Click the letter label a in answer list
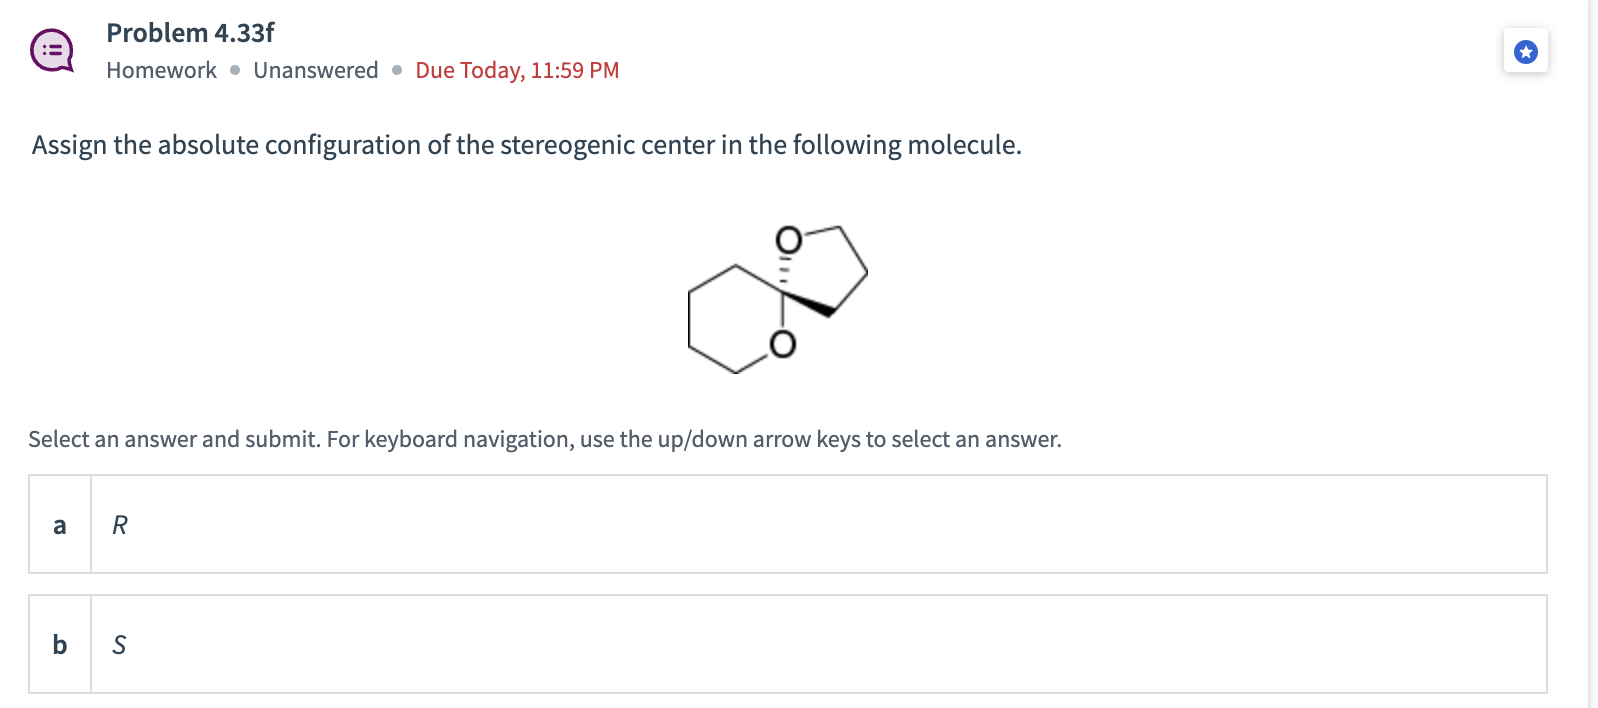The image size is (1598, 708). [59, 524]
